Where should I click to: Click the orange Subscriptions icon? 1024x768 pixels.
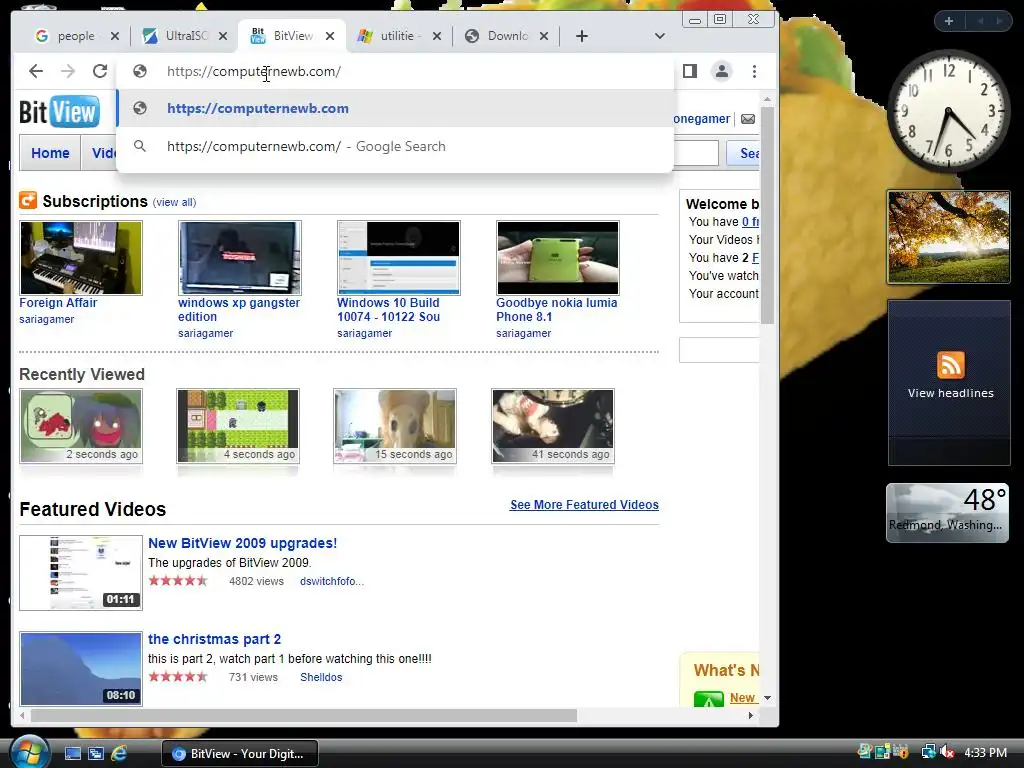(28, 200)
